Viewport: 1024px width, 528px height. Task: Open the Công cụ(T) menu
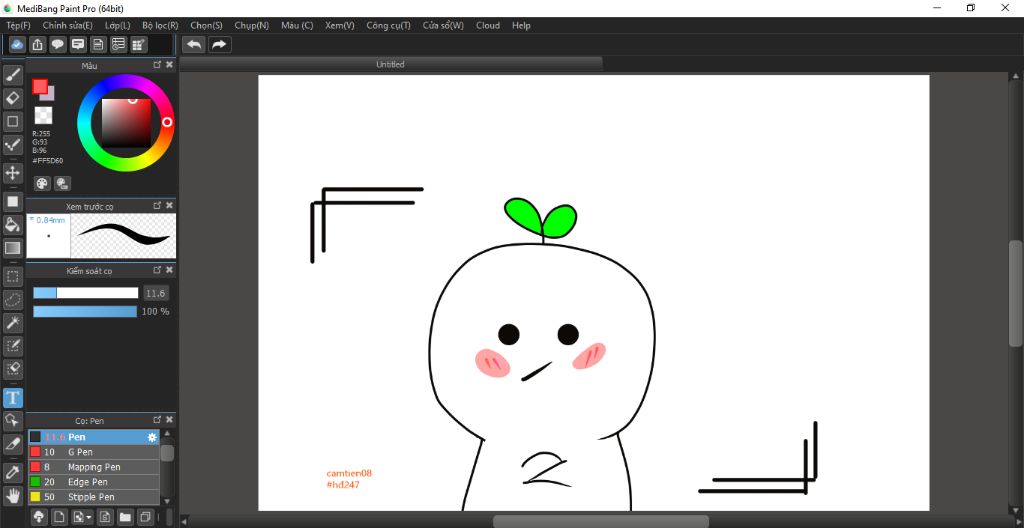click(x=389, y=25)
